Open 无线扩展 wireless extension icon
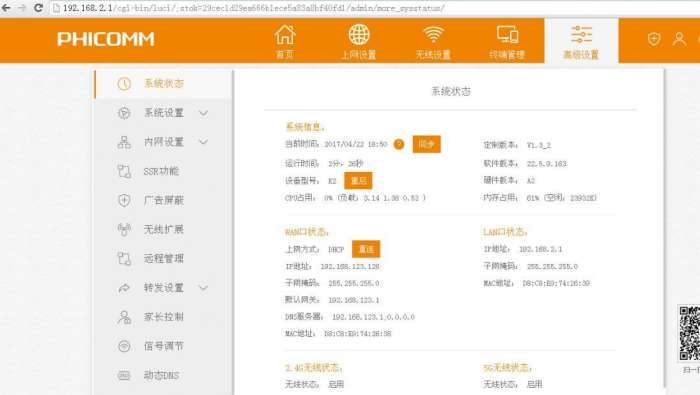Viewport: 700px width, 395px height. [124, 229]
